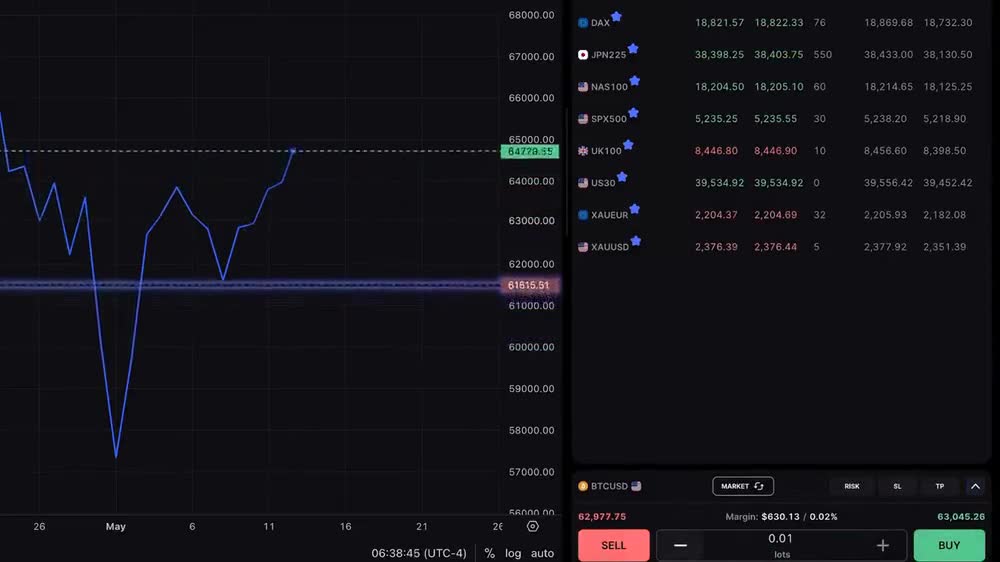Collapse the order panel chevron
This screenshot has height=562, width=1000.
click(x=975, y=486)
